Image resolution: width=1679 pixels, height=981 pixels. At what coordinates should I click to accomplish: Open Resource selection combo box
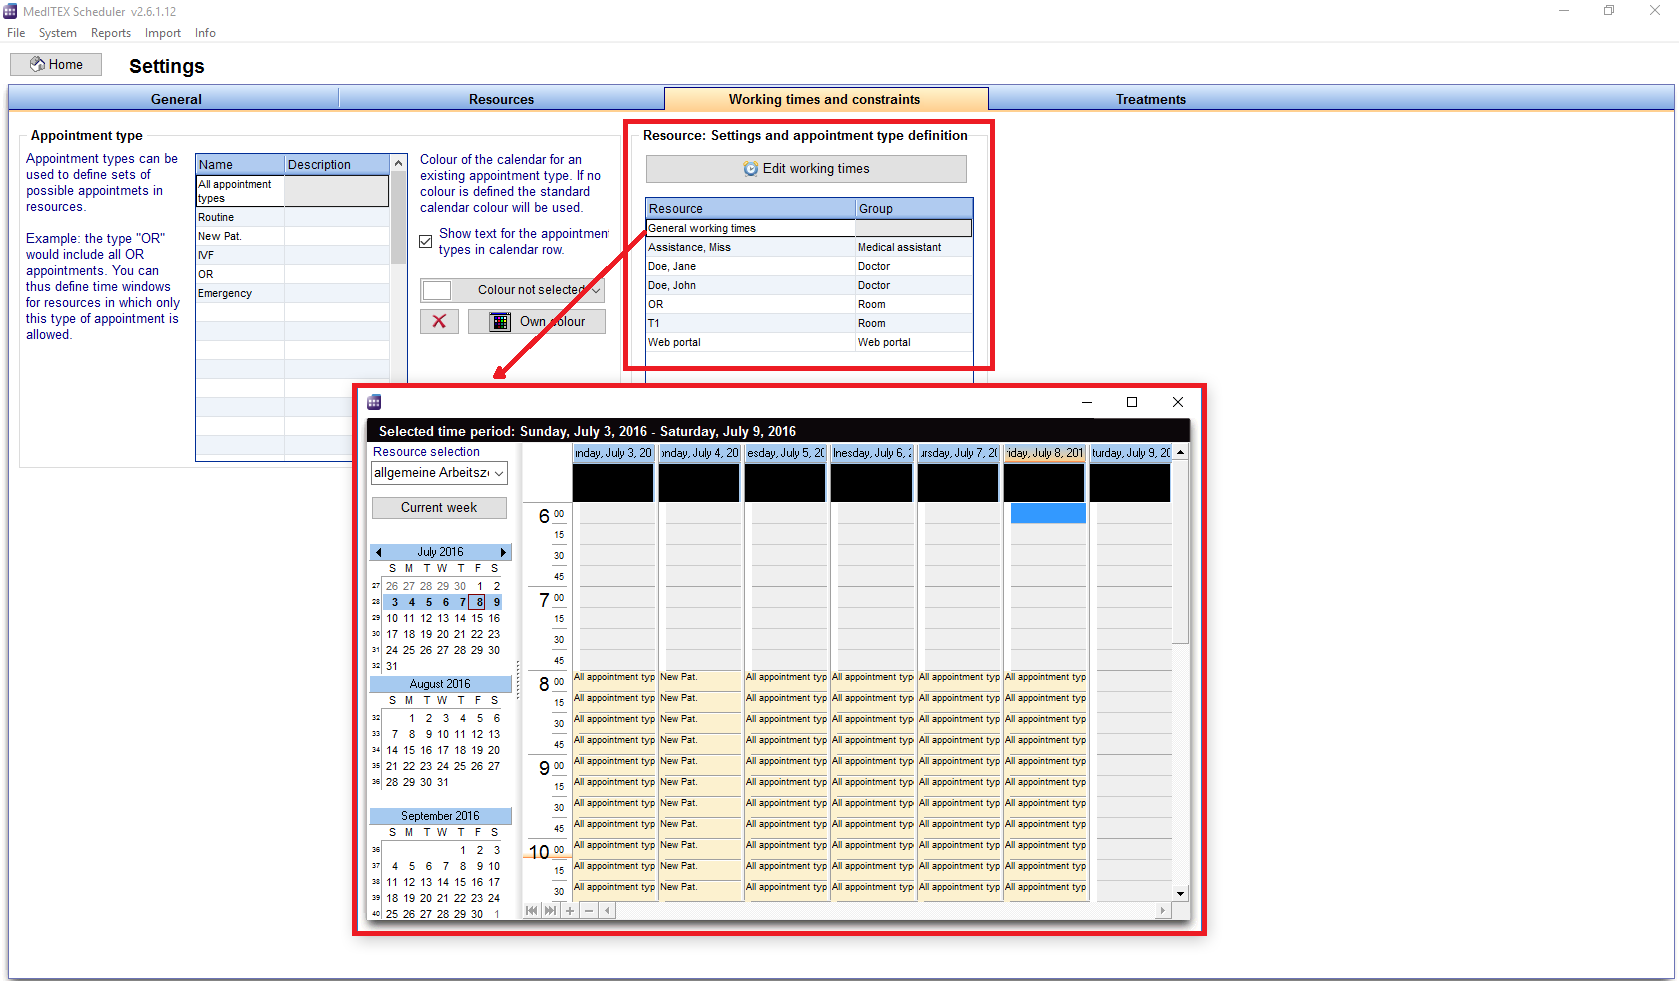[x=439, y=473]
